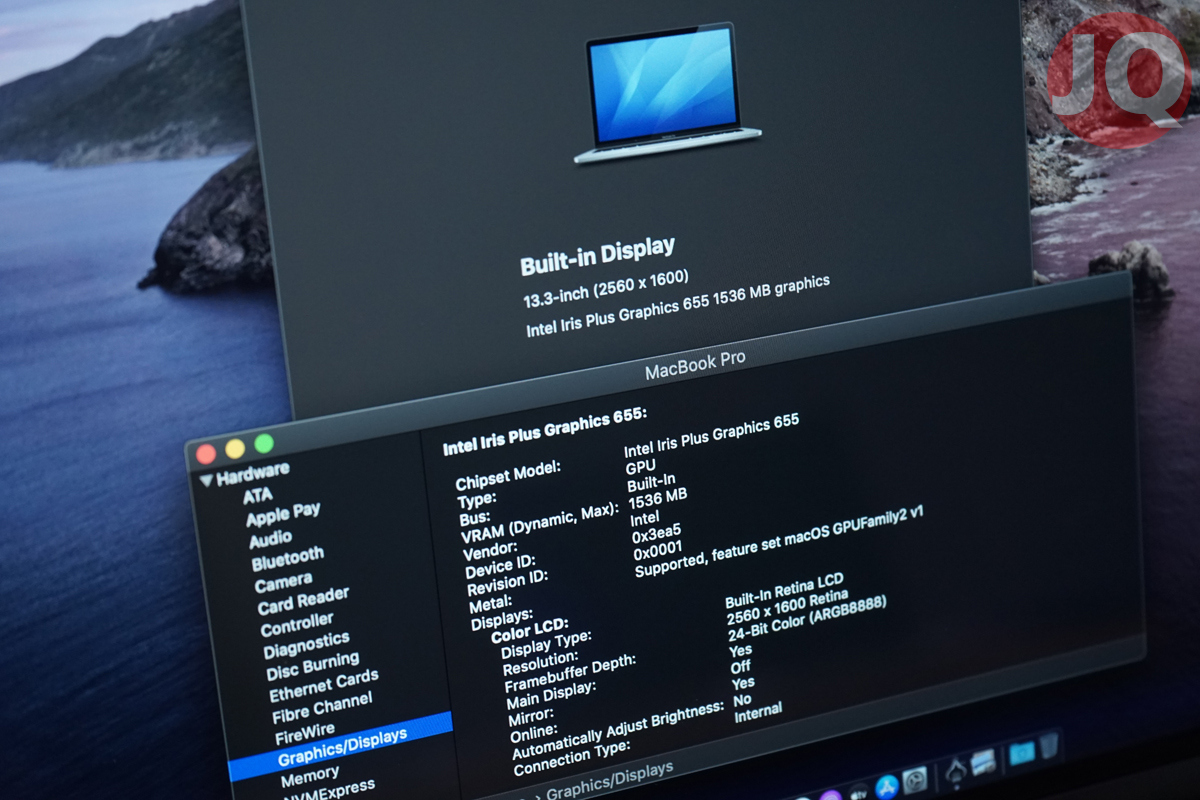Select the Chipset Model value text
The width and height of the screenshot is (1200, 800).
(x=711, y=435)
